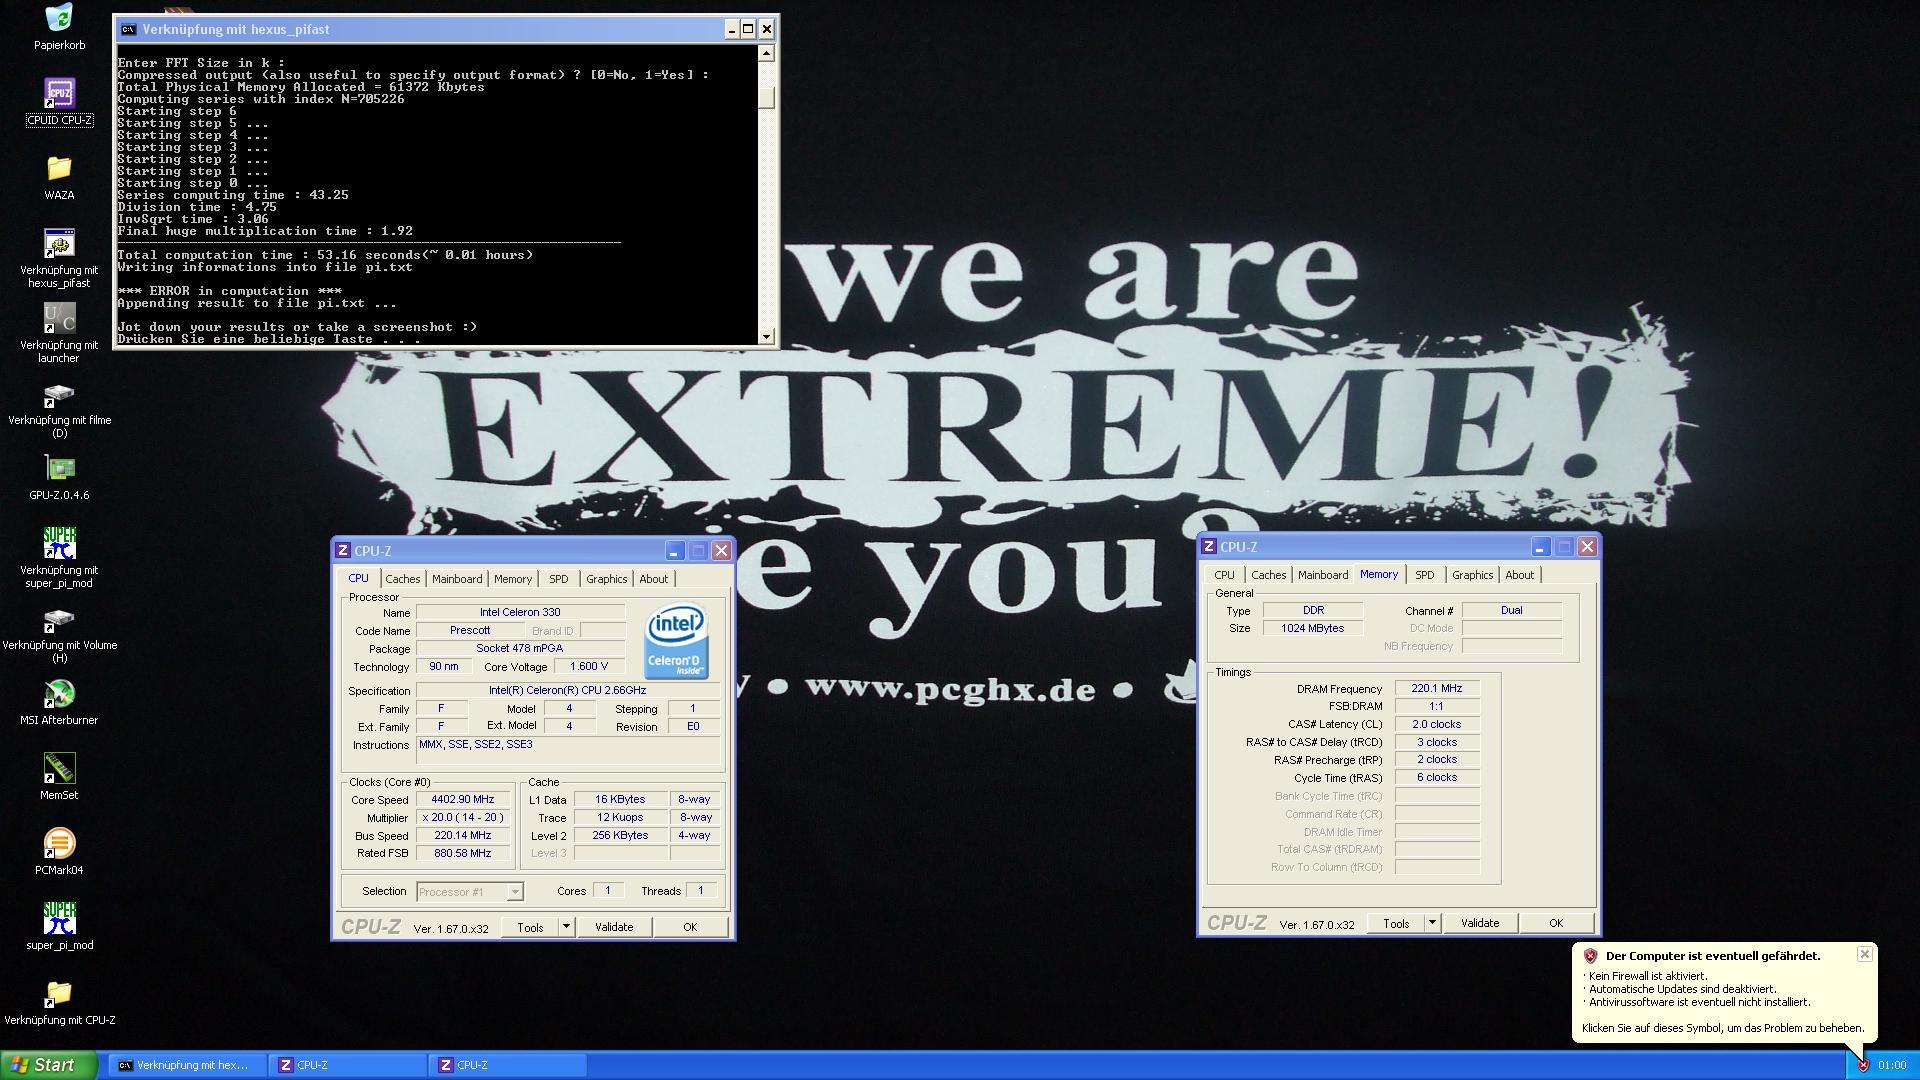The image size is (1920, 1080).
Task: Click the taskbar clock showing 01:00
Action: point(1892,1066)
